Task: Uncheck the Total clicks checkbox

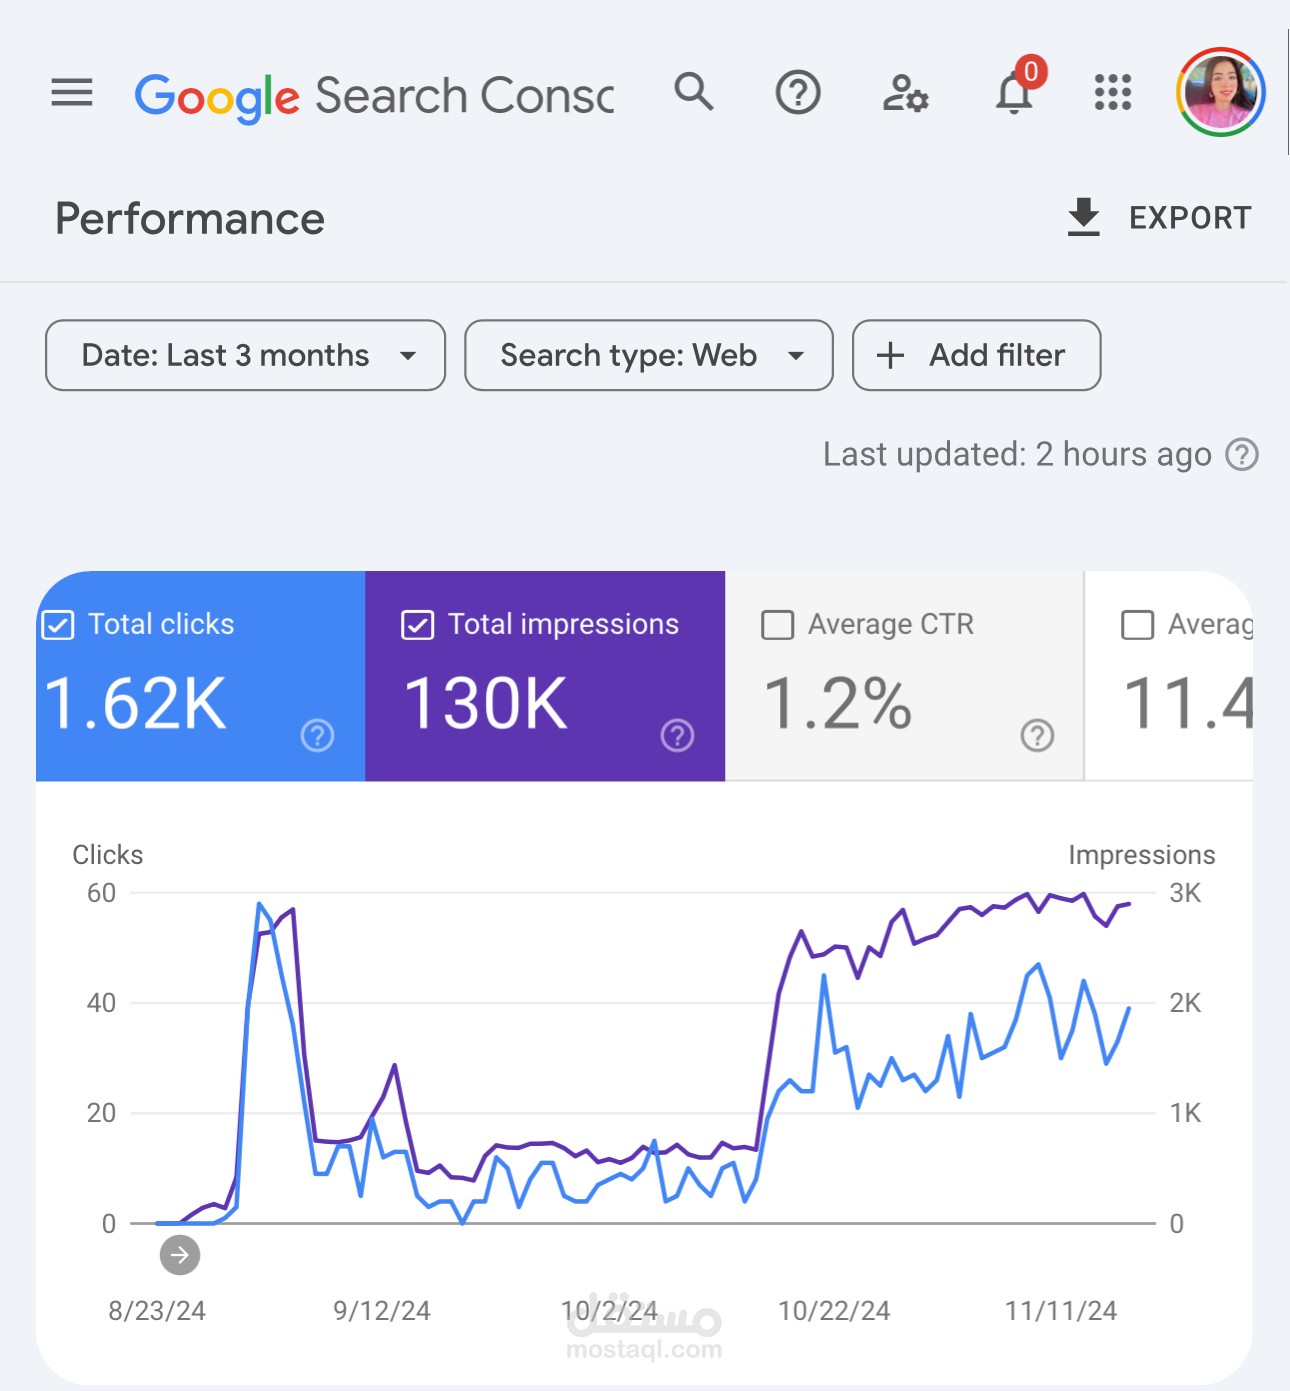Action: pos(58,625)
